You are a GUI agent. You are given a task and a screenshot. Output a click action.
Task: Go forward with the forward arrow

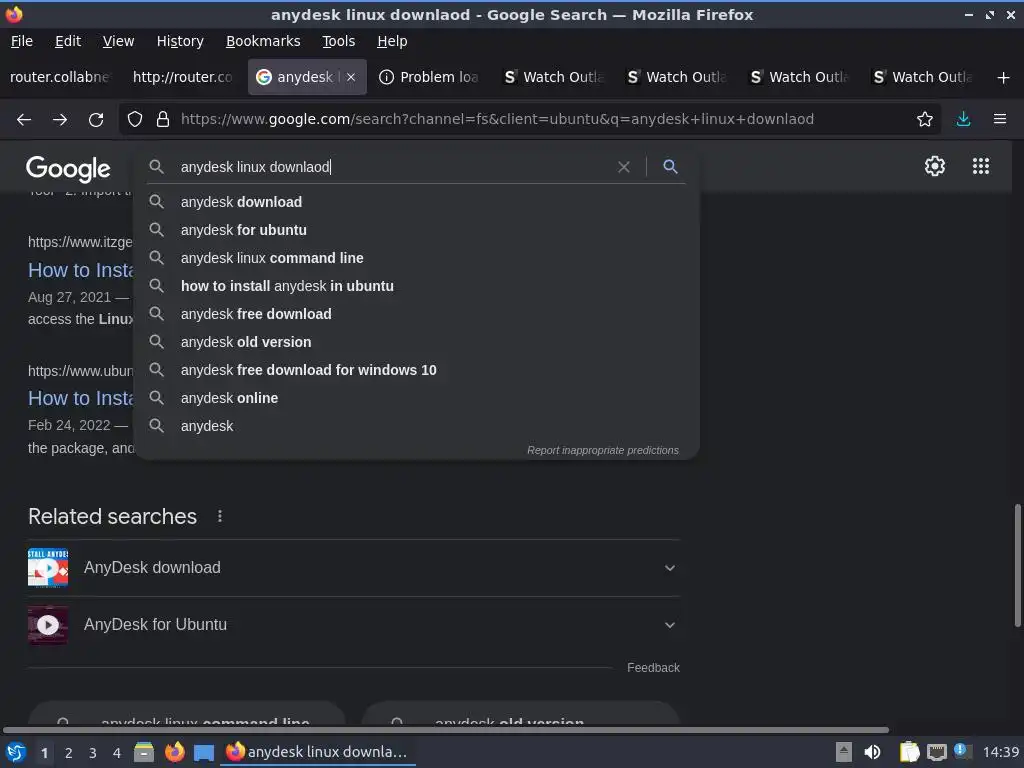tap(60, 120)
